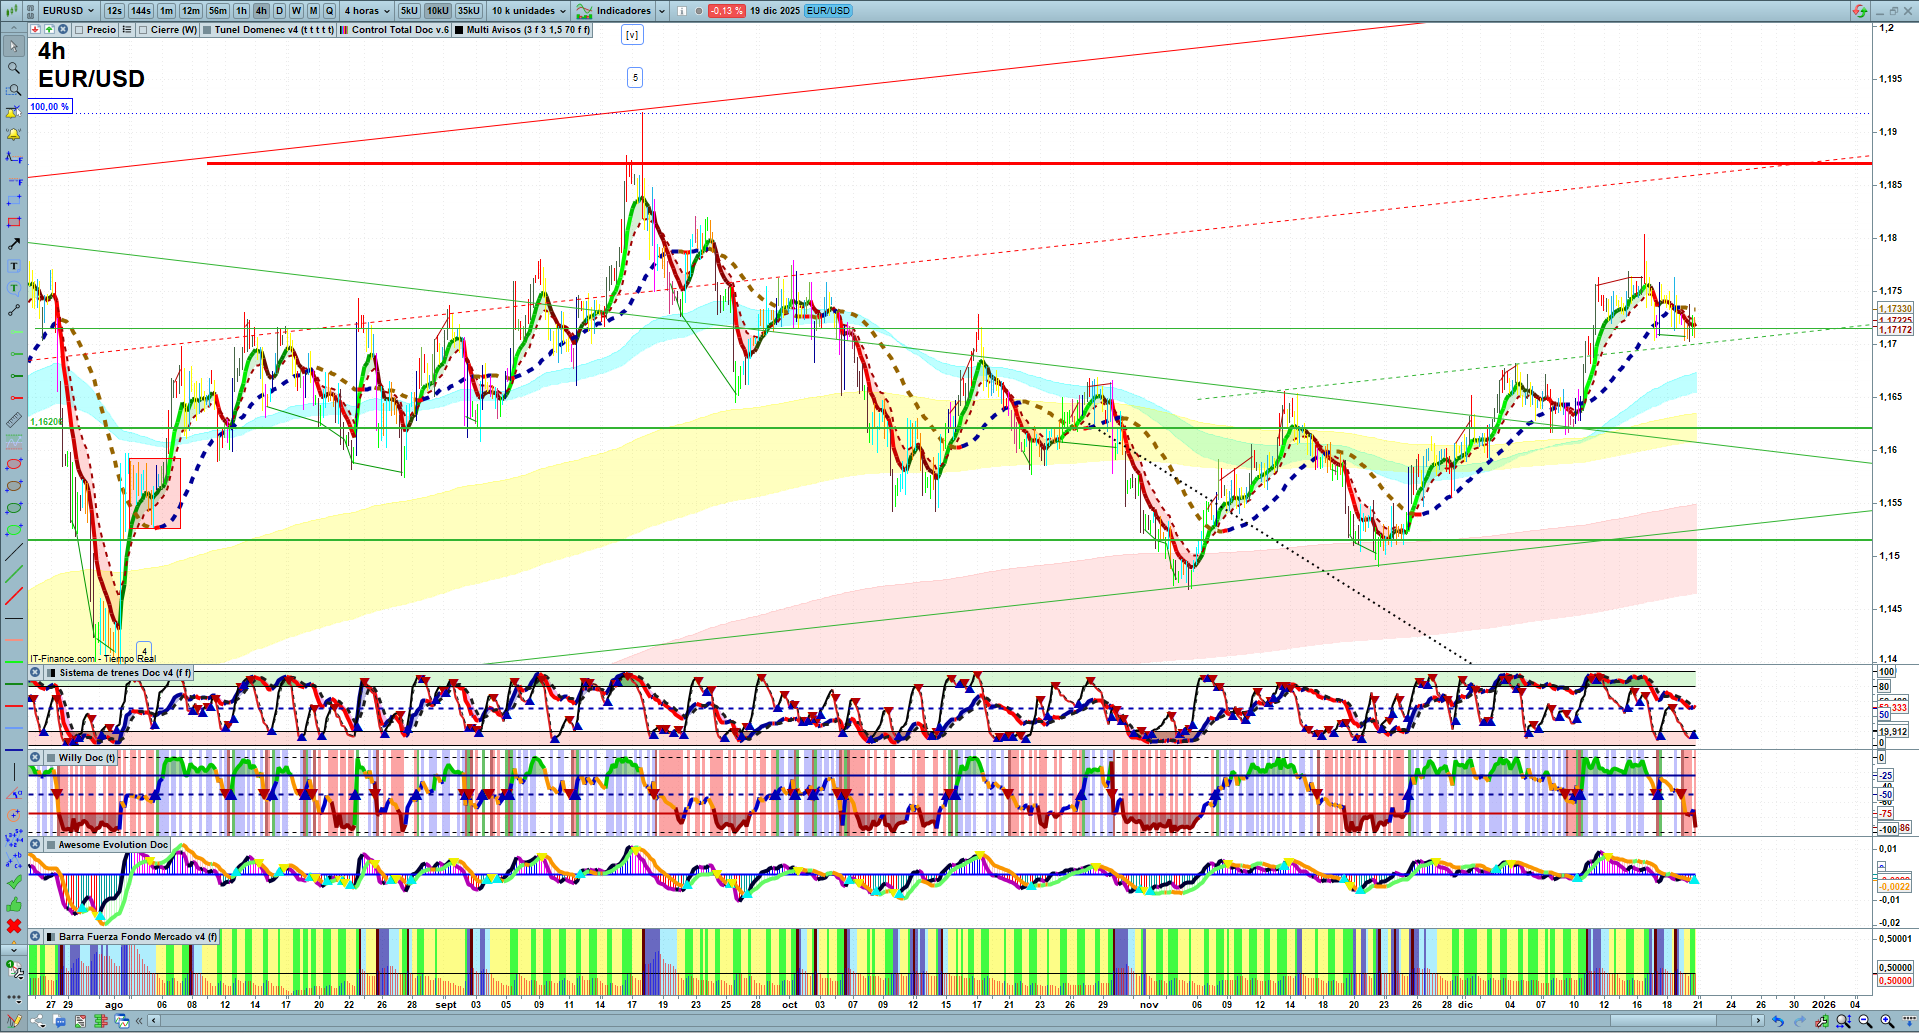Viewport: 1919px width, 1033px height.
Task: Open the EURUSD symbol dropdown
Action: point(68,11)
